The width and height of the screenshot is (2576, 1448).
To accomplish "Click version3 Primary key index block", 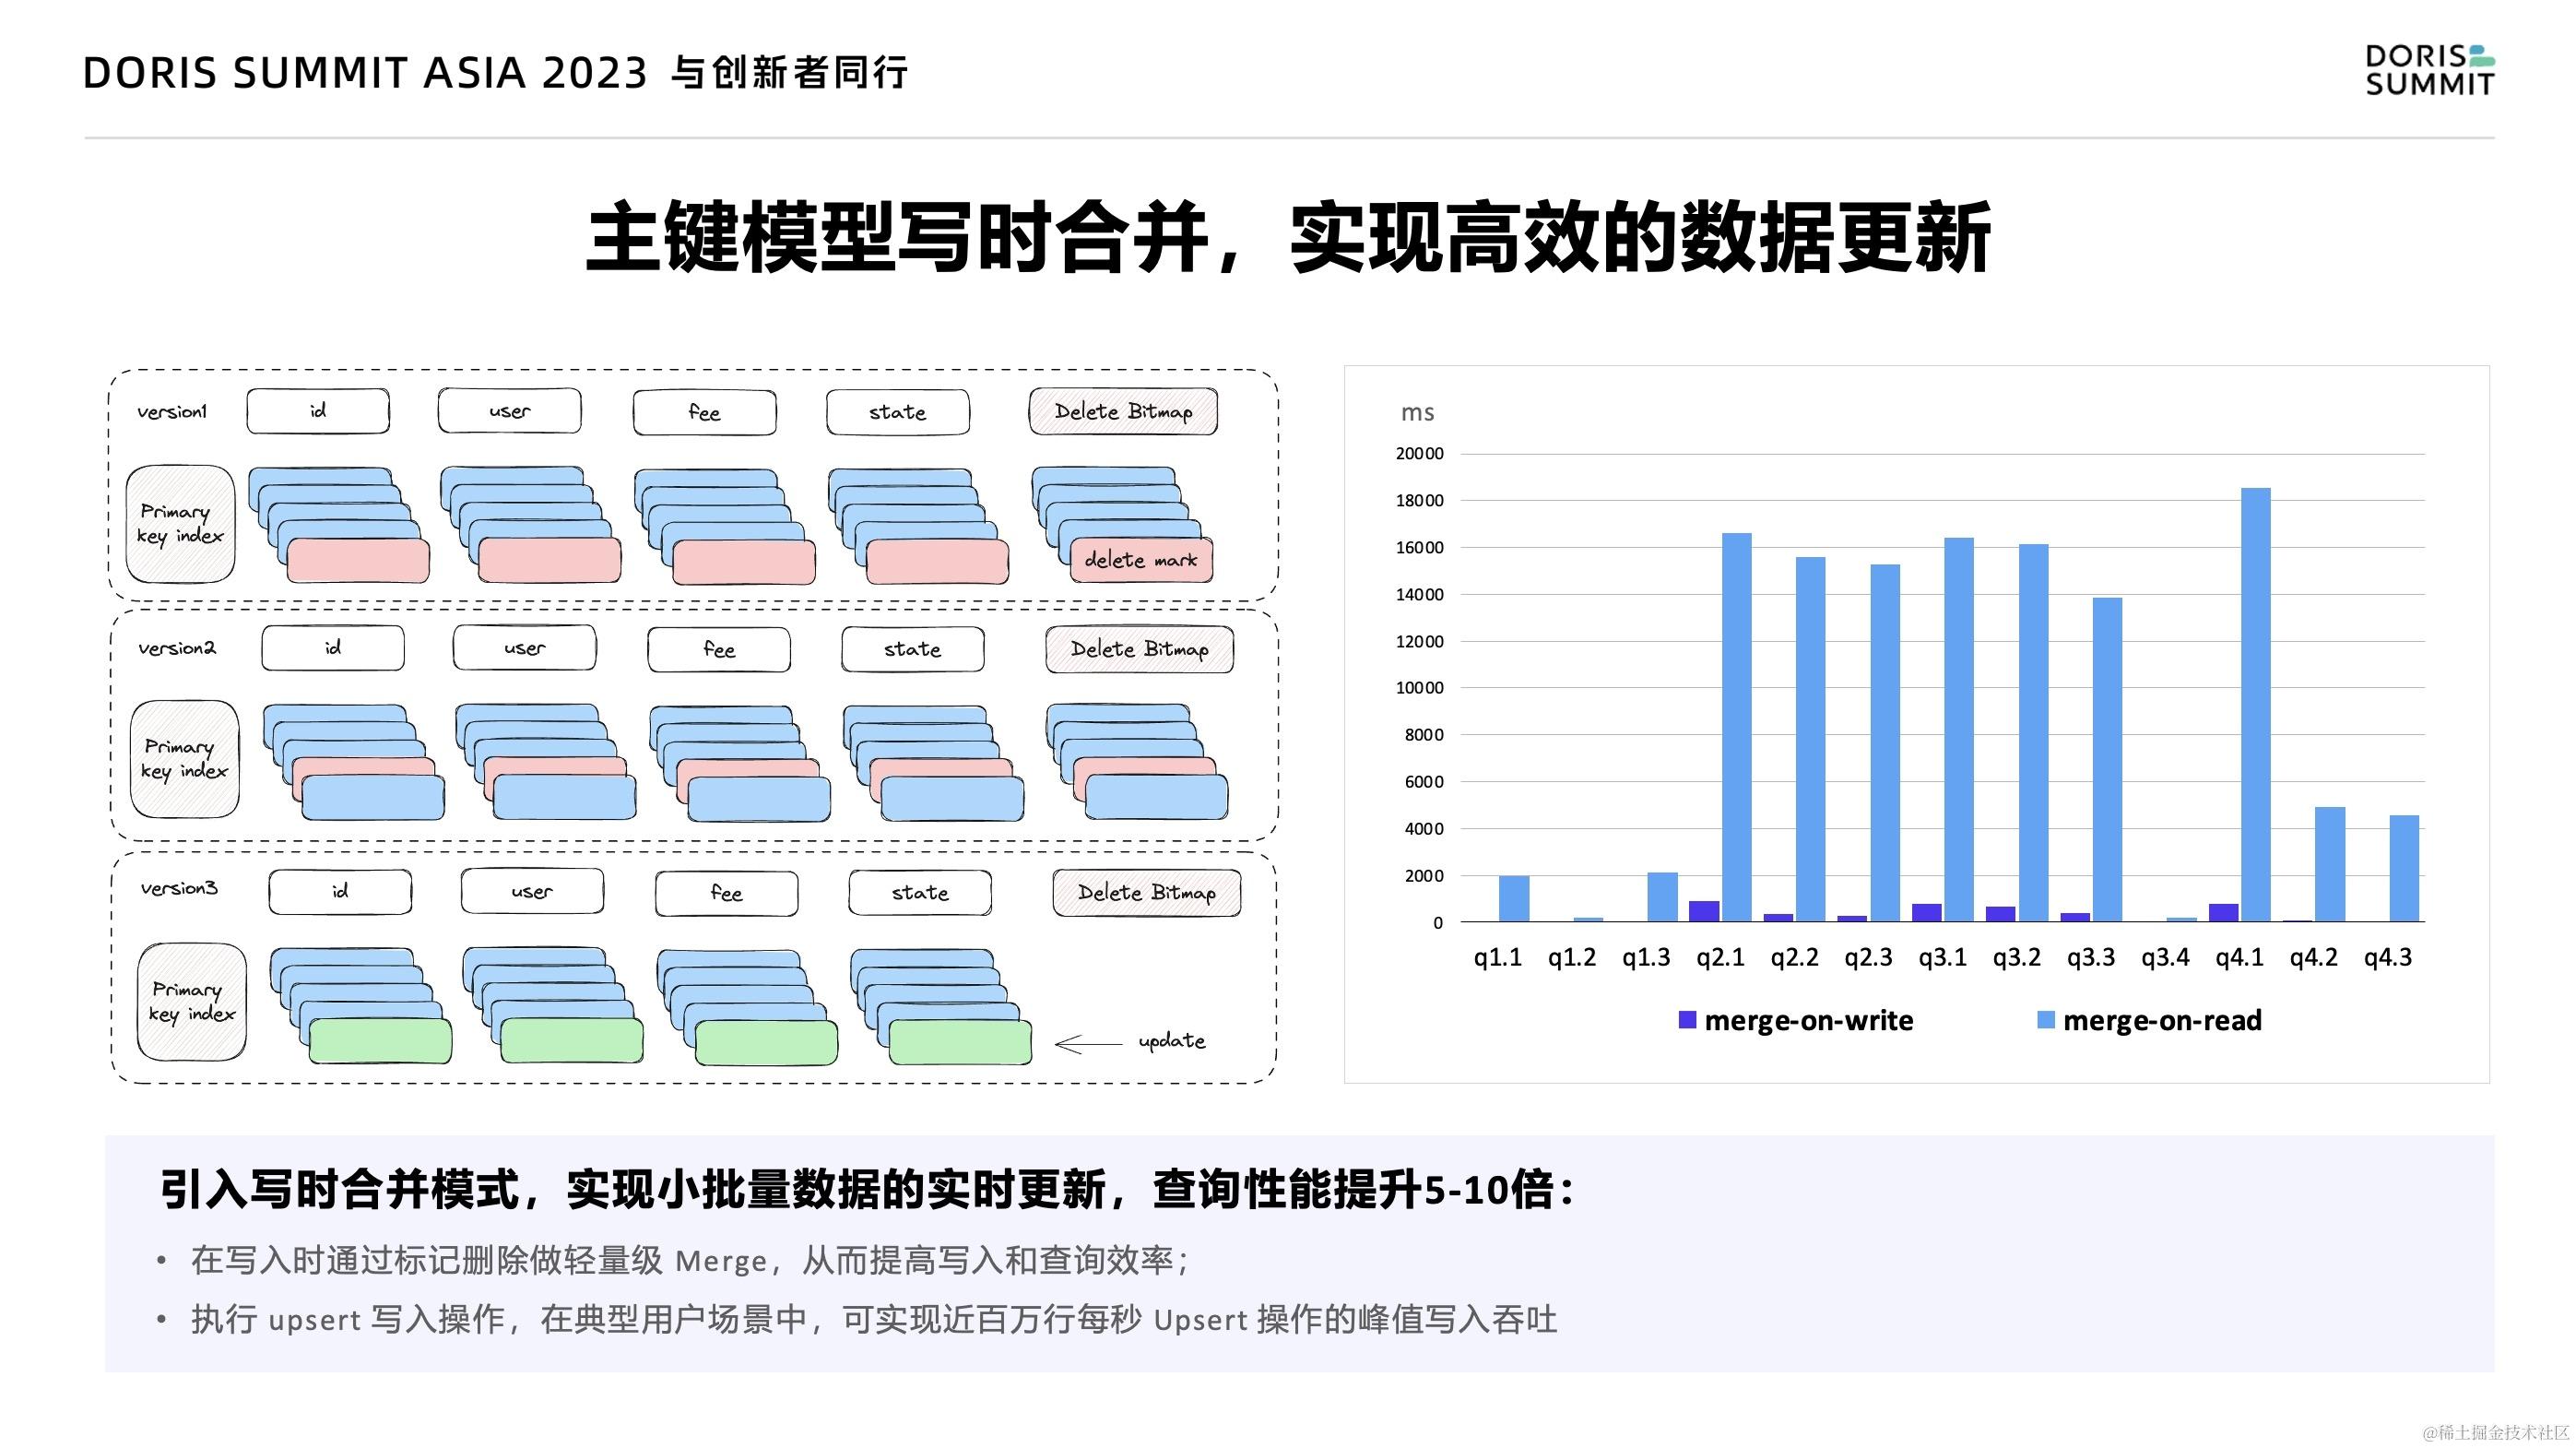I will tap(192, 1002).
